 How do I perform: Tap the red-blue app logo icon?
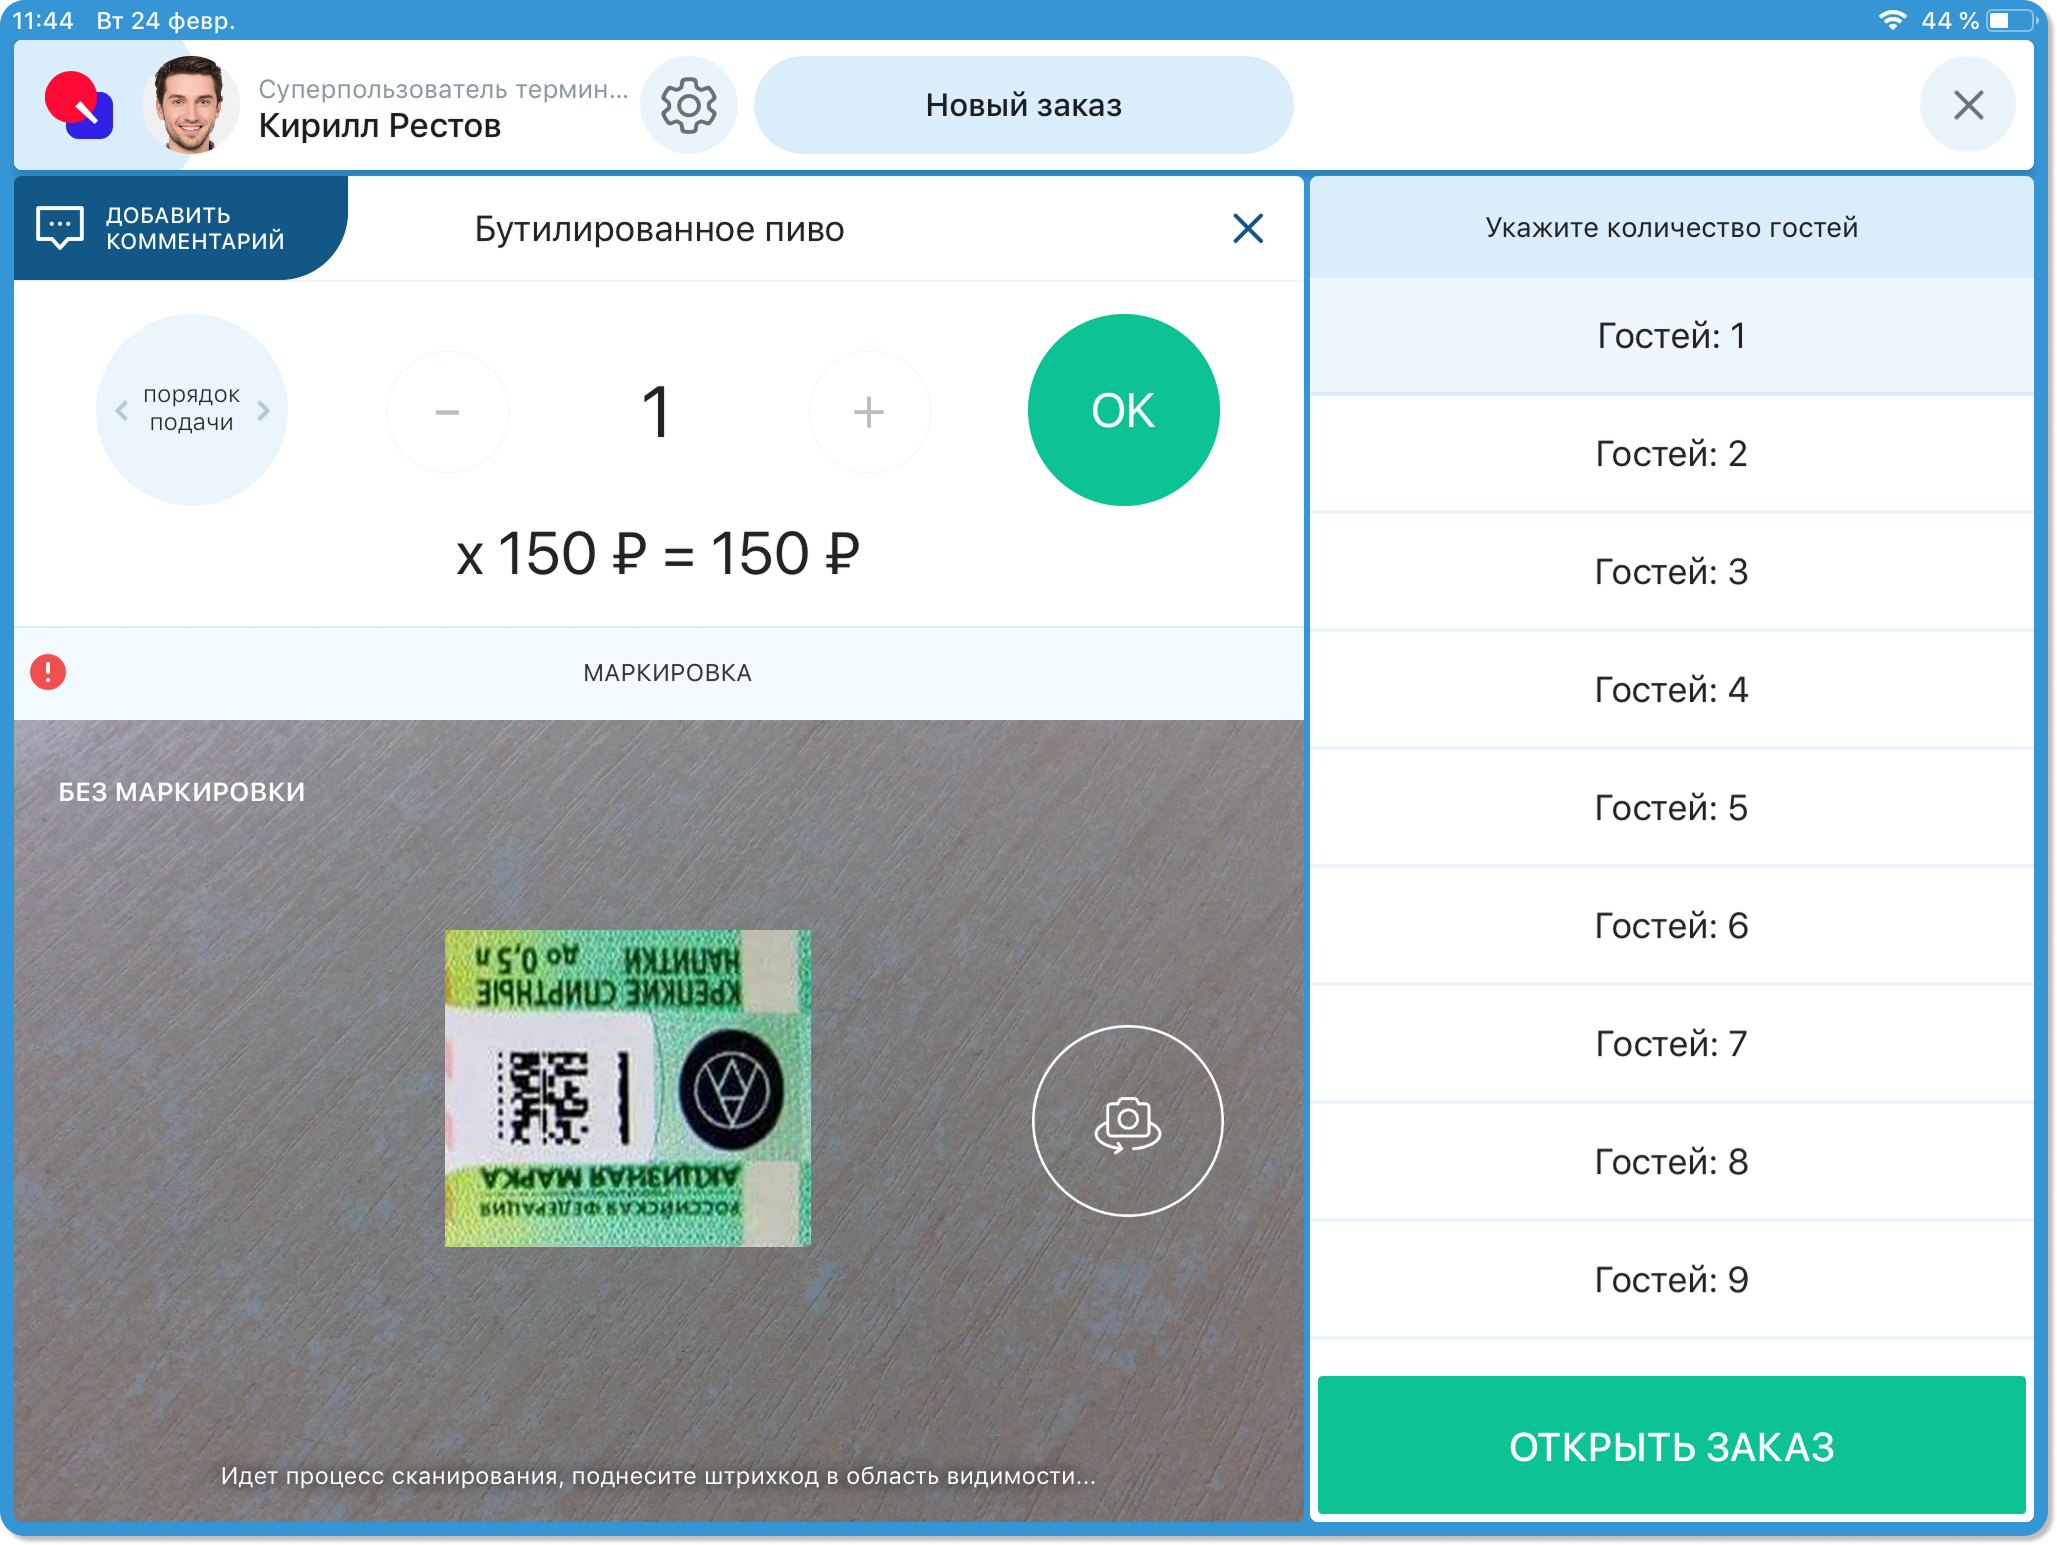click(x=79, y=105)
